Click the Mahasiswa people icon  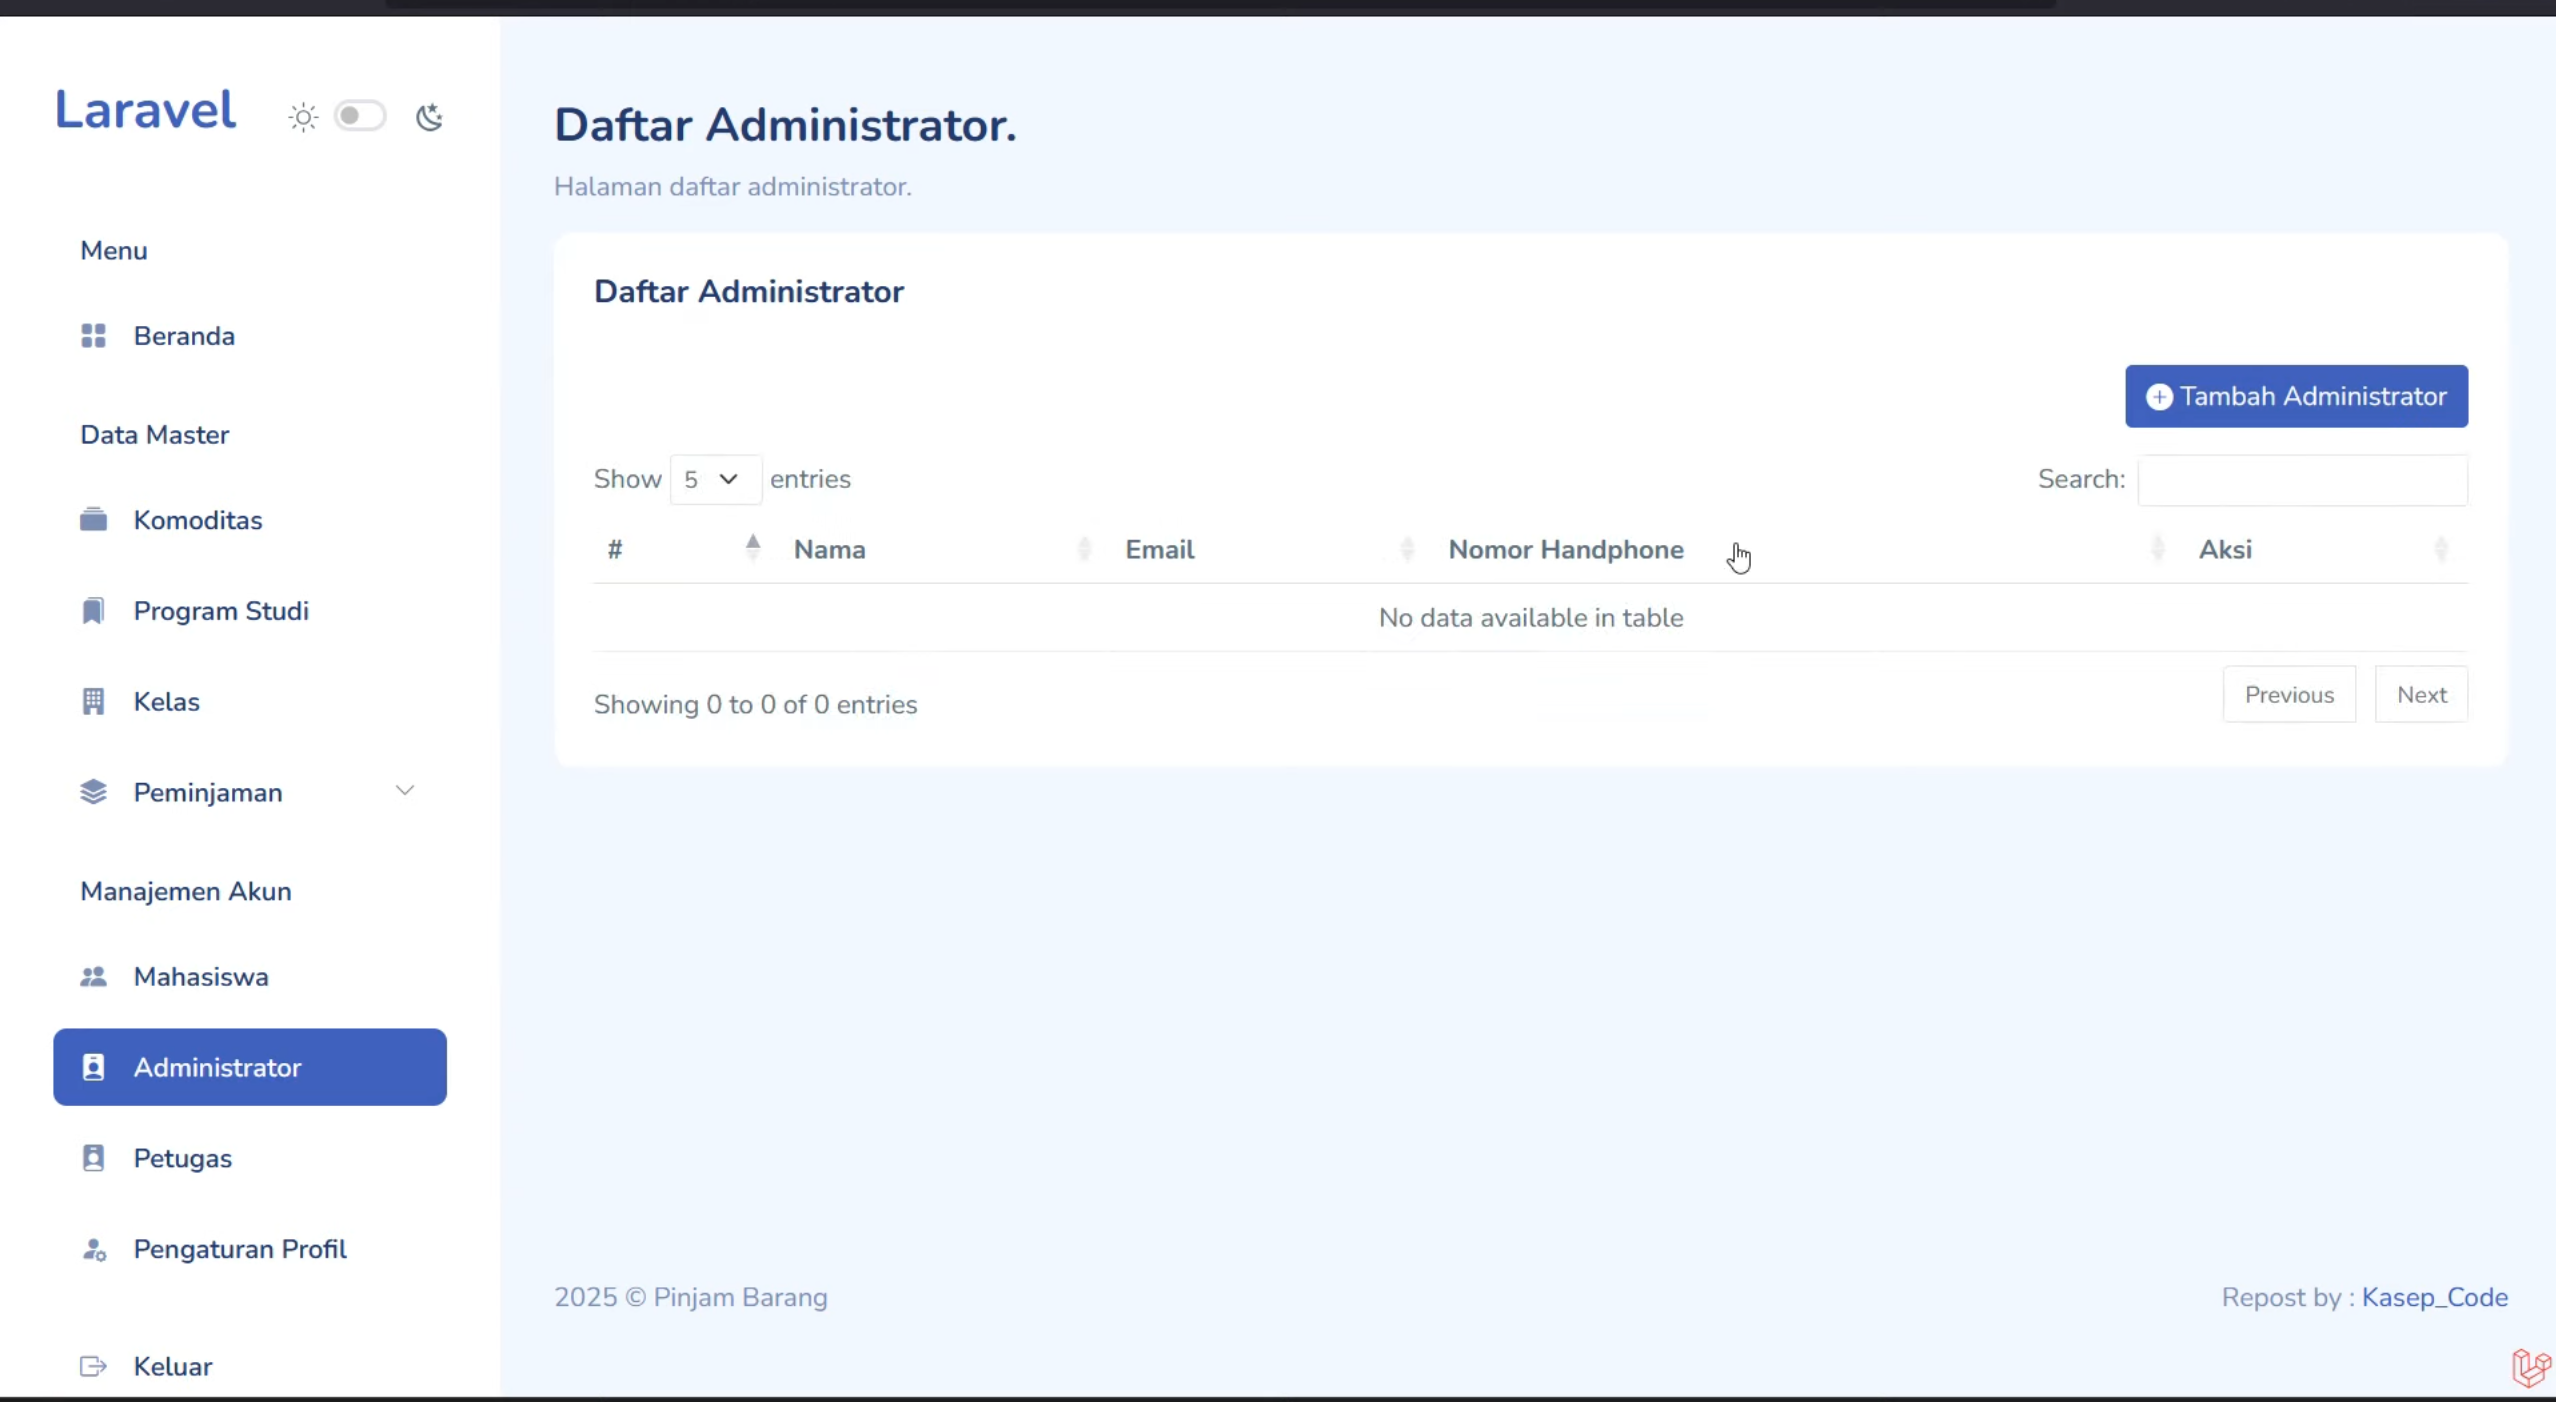click(x=93, y=977)
